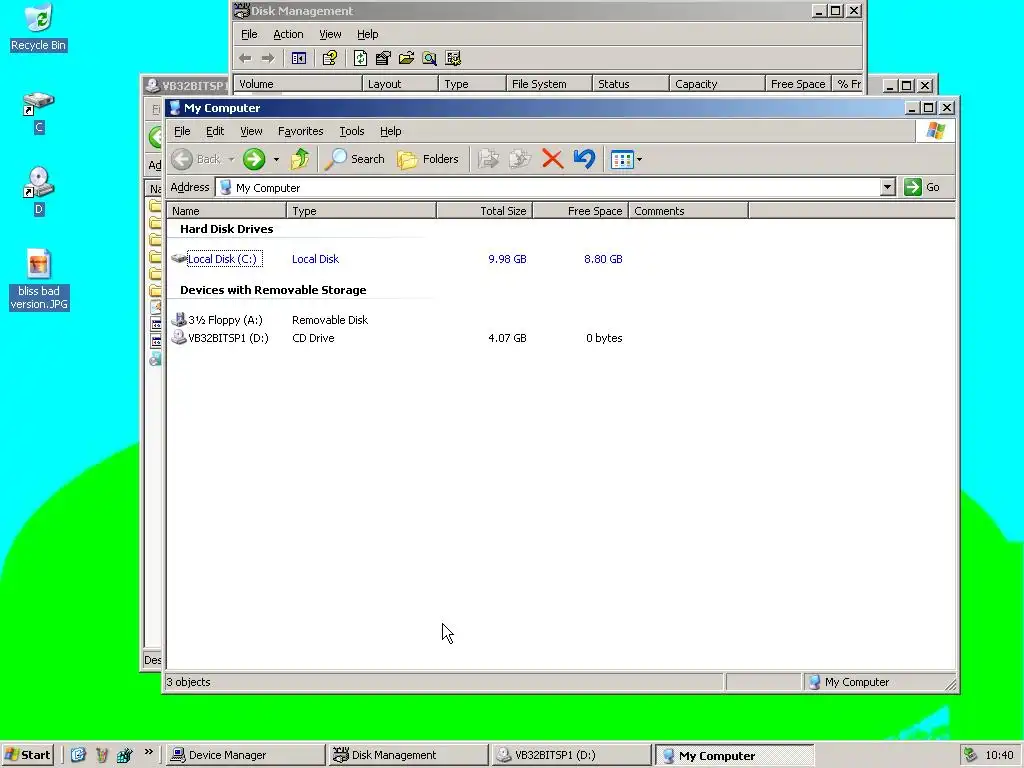This screenshot has width=1024, height=768.
Task: Click the 8.80 GB free space value
Action: pyautogui.click(x=603, y=259)
